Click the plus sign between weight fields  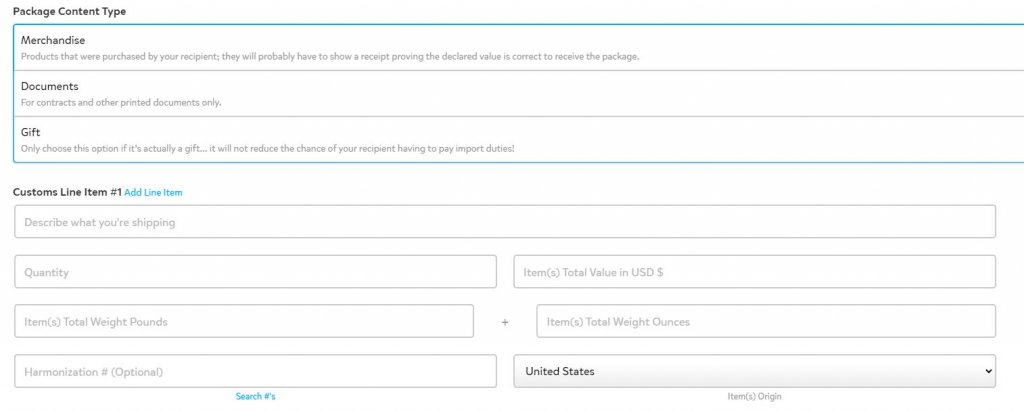pyautogui.click(x=505, y=322)
